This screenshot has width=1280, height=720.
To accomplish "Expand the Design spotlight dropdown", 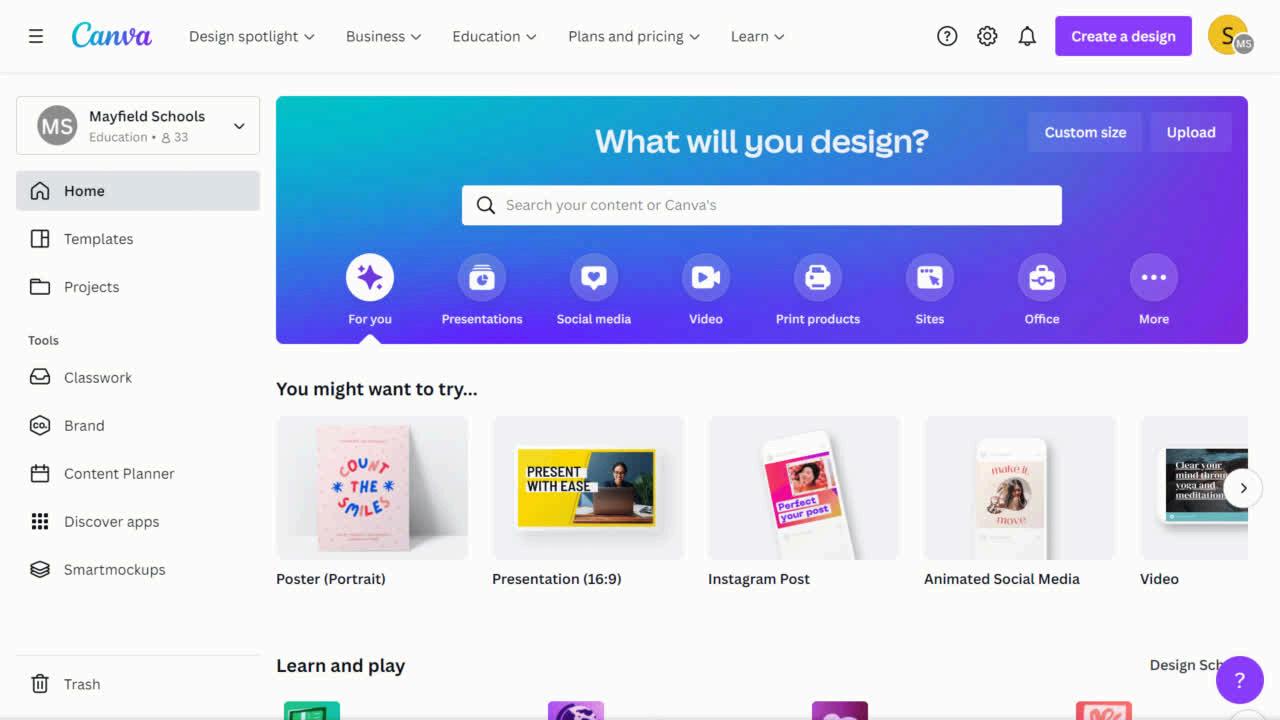I will 252,36.
